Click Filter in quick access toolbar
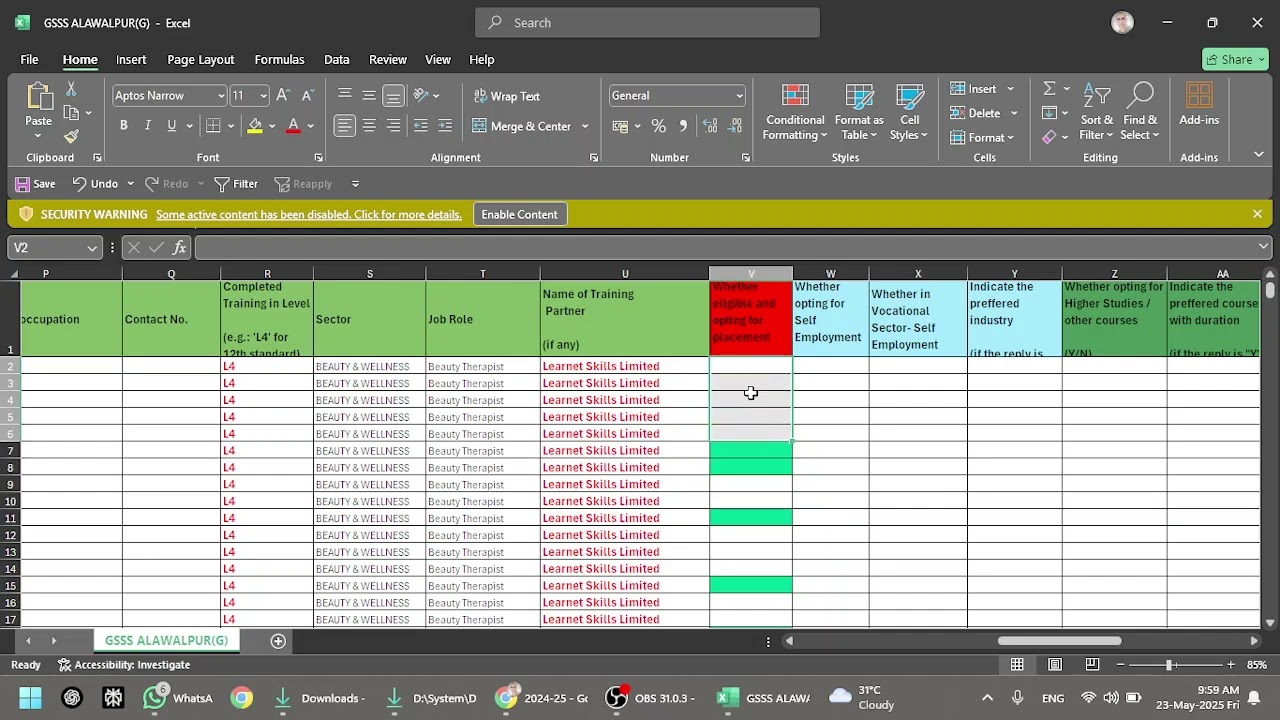This screenshot has height=720, width=1280. click(236, 184)
